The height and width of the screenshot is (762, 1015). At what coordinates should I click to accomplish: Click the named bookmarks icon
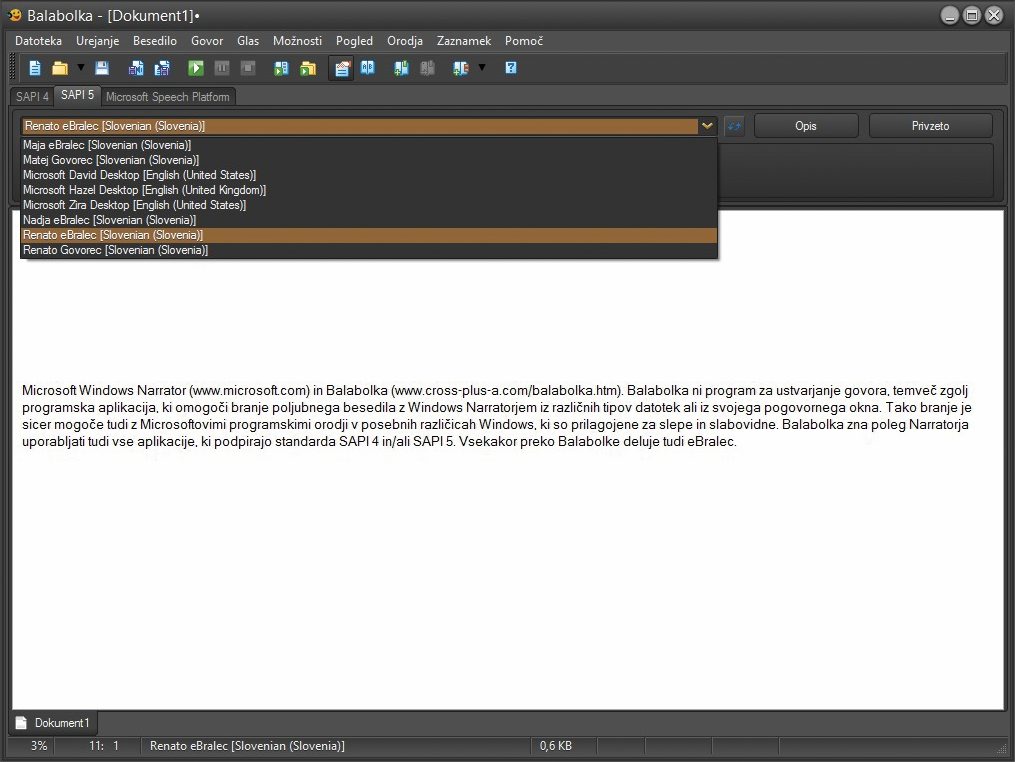tap(460, 68)
